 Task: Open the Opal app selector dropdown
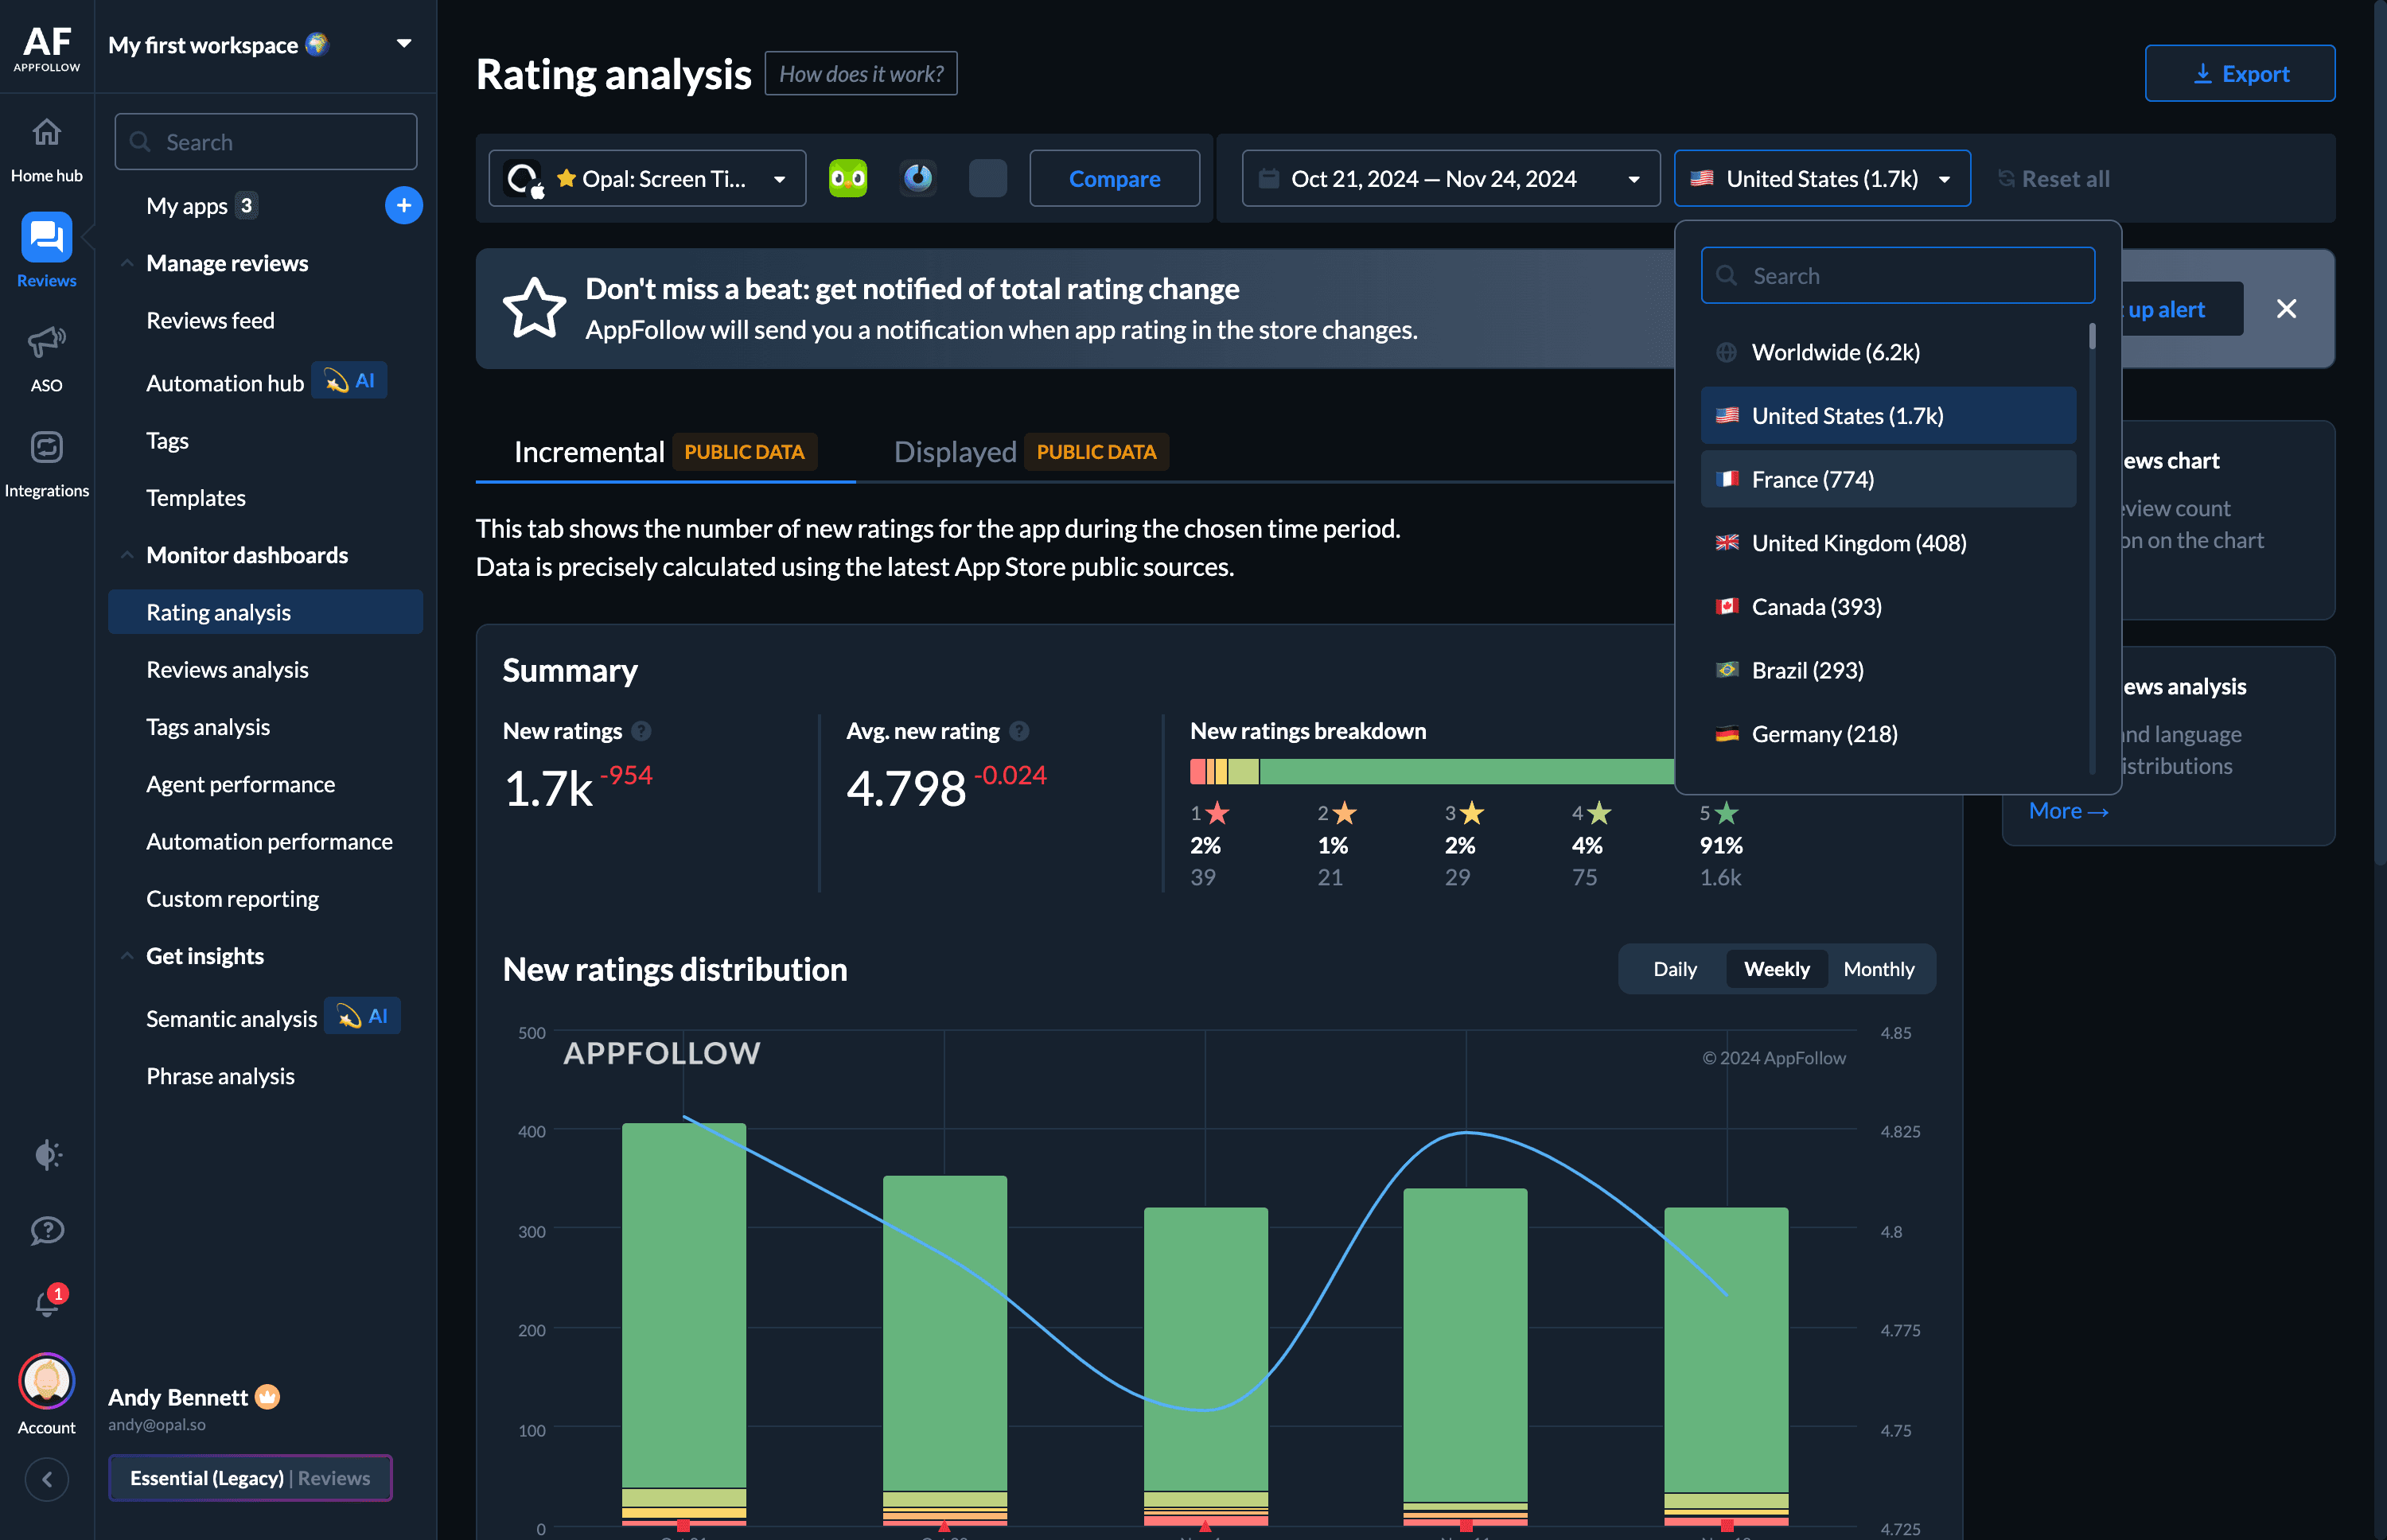click(647, 178)
